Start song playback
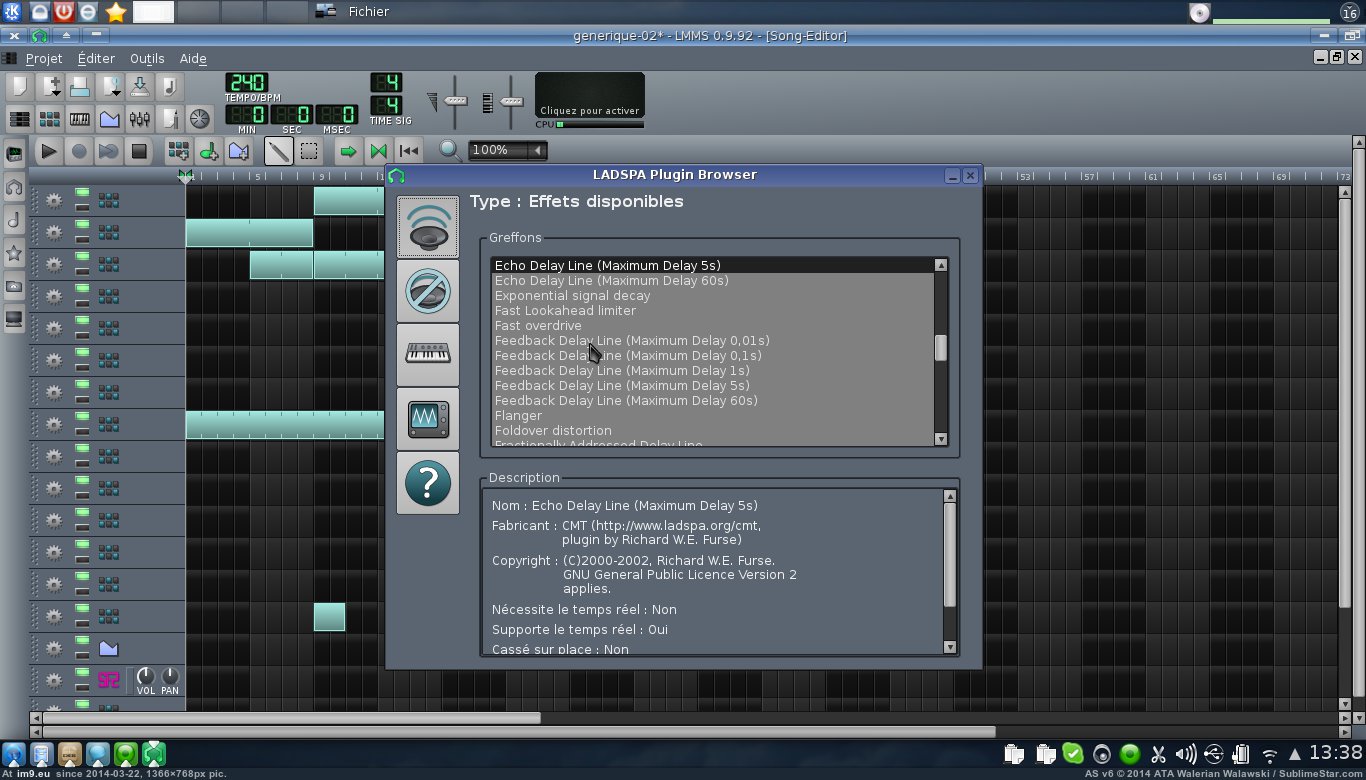The height and width of the screenshot is (780, 1366). pyautogui.click(x=48, y=152)
